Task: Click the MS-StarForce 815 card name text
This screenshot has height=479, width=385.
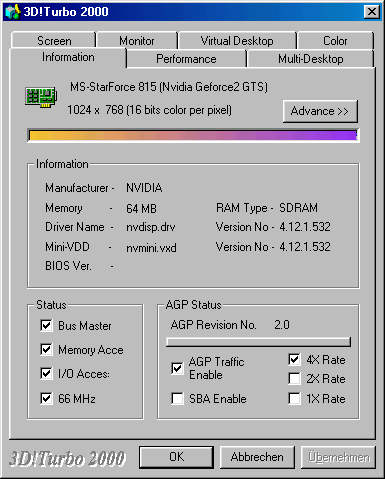Action: coord(169,87)
